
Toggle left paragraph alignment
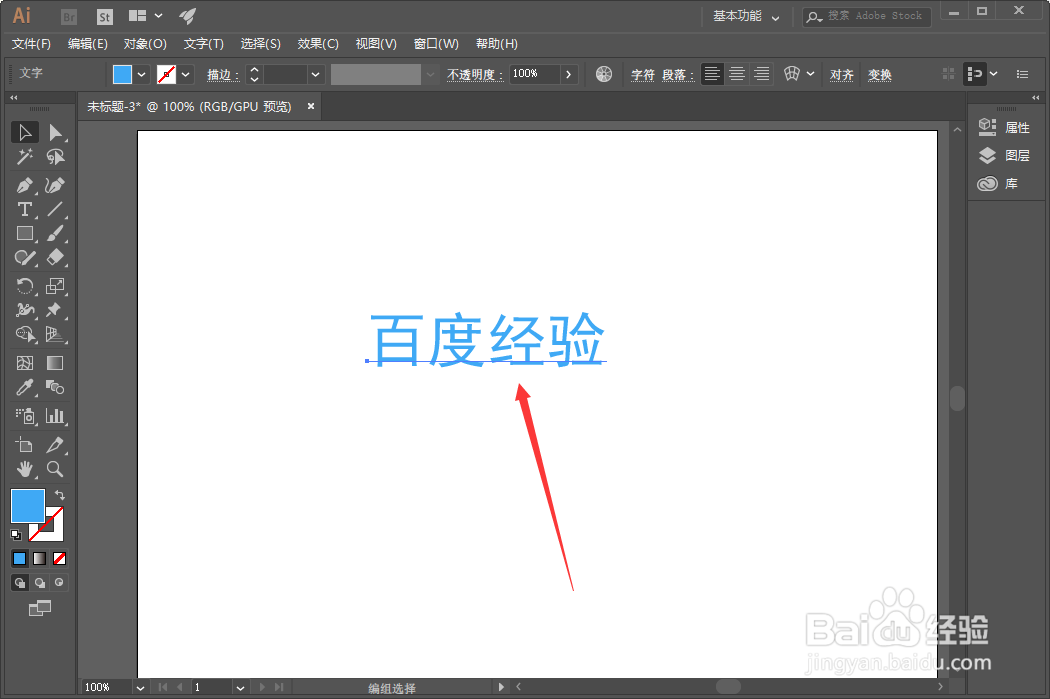point(711,73)
